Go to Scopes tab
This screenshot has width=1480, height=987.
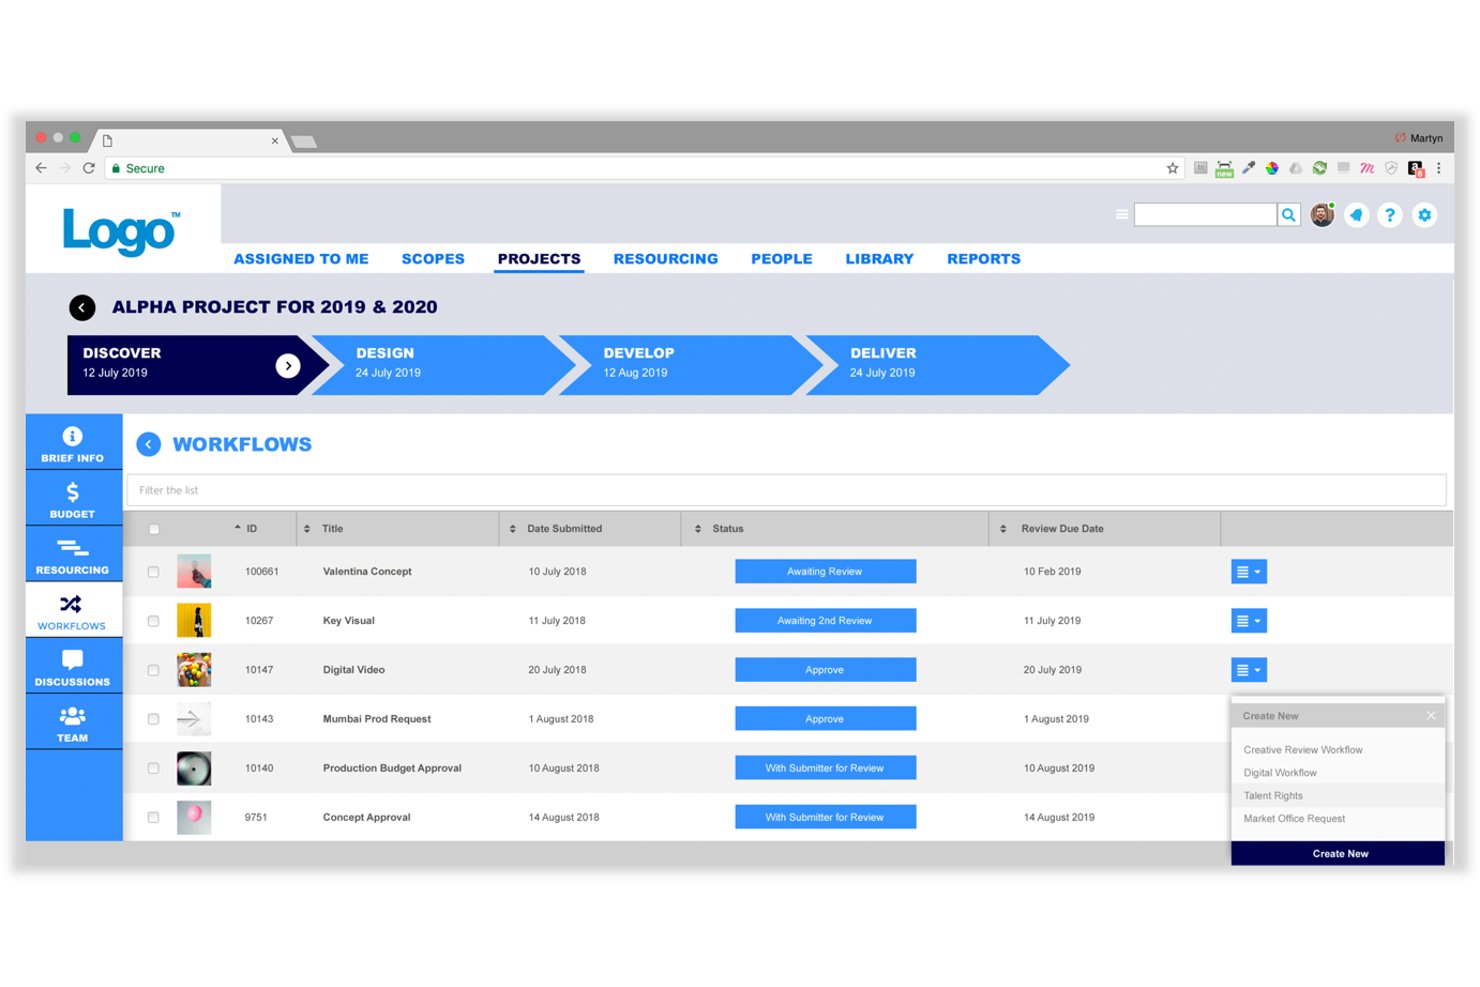click(x=433, y=259)
